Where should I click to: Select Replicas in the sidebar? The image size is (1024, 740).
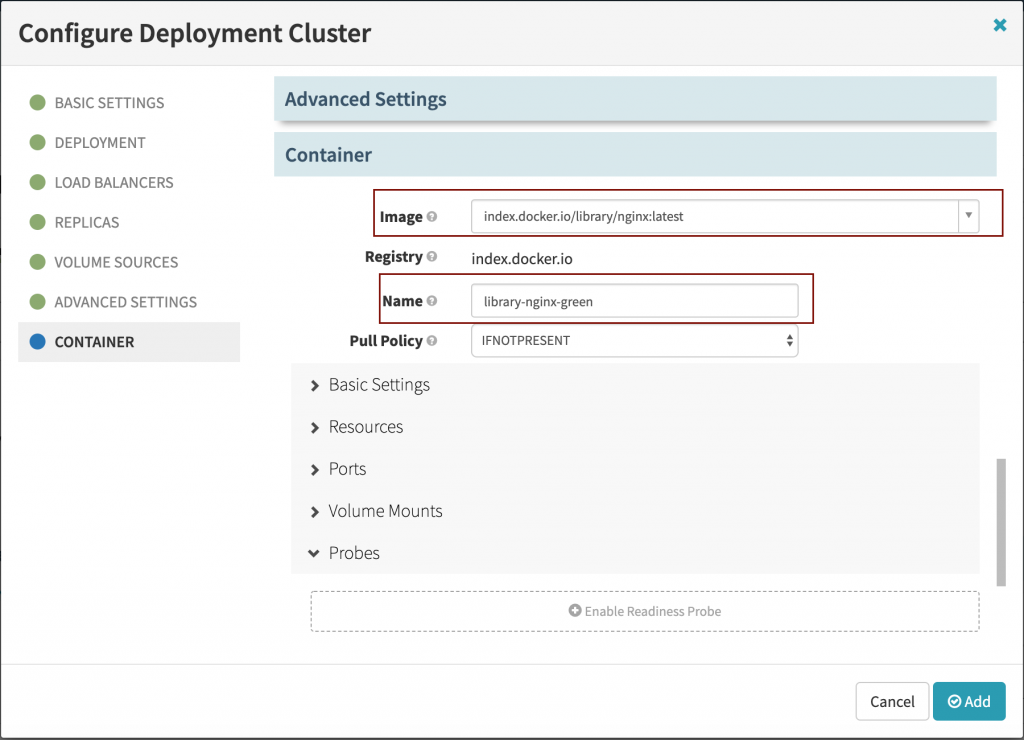[x=87, y=223]
